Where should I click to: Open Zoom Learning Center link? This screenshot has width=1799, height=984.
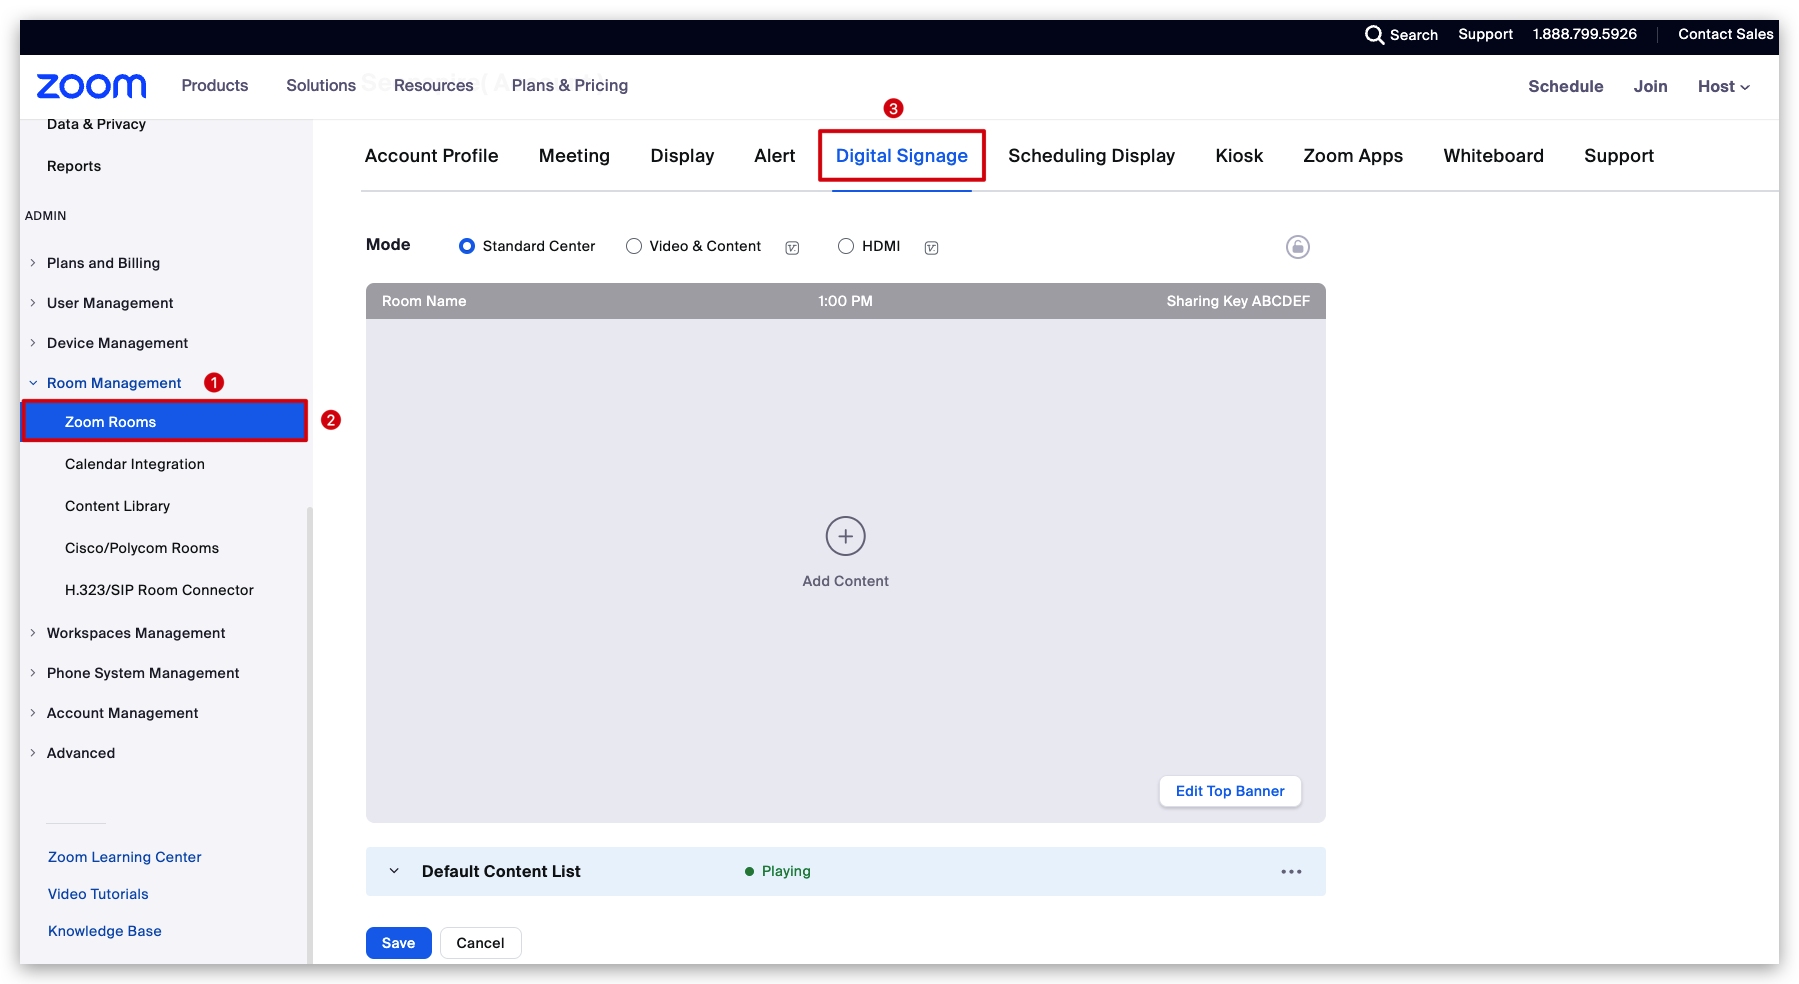(125, 857)
